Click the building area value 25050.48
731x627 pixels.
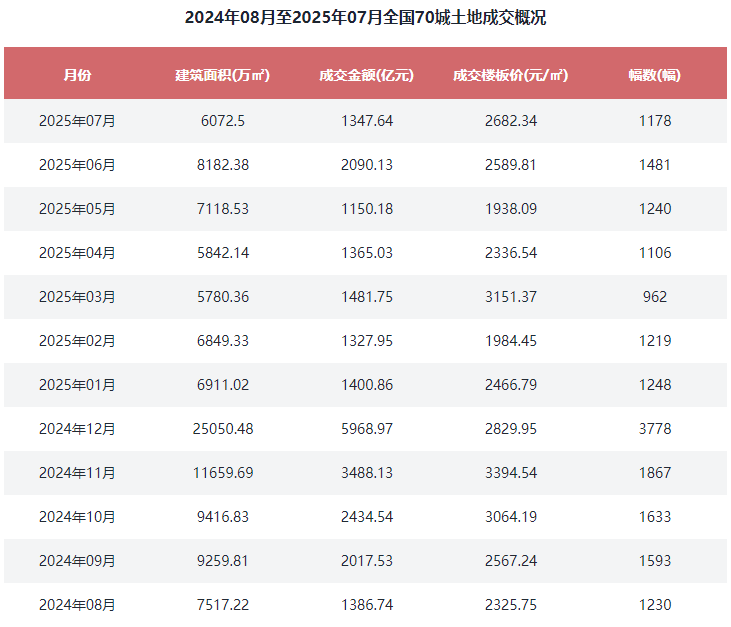tap(223, 428)
